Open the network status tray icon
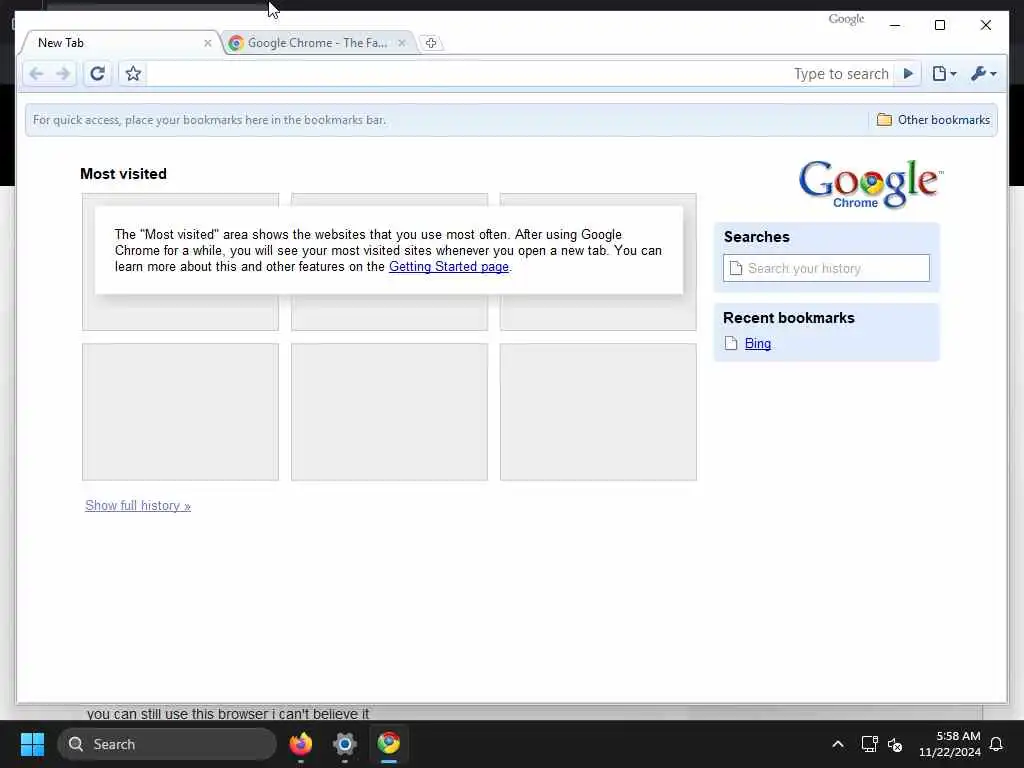This screenshot has width=1024, height=768. [869, 744]
